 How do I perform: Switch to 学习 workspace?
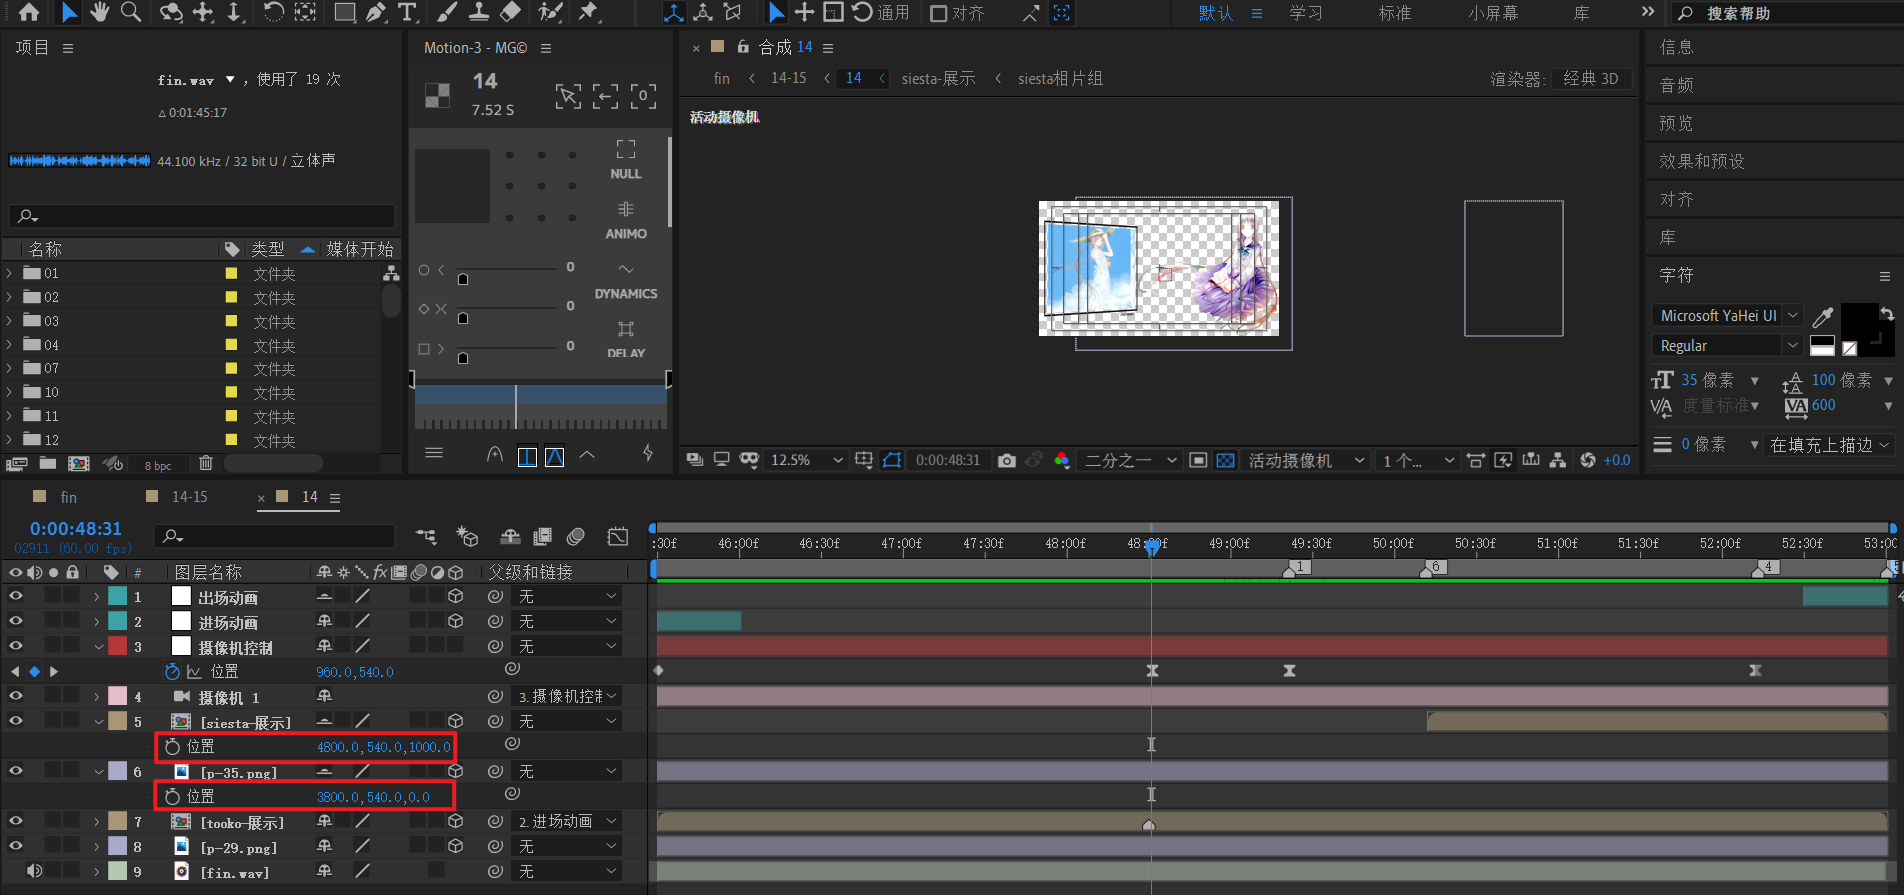[1305, 13]
